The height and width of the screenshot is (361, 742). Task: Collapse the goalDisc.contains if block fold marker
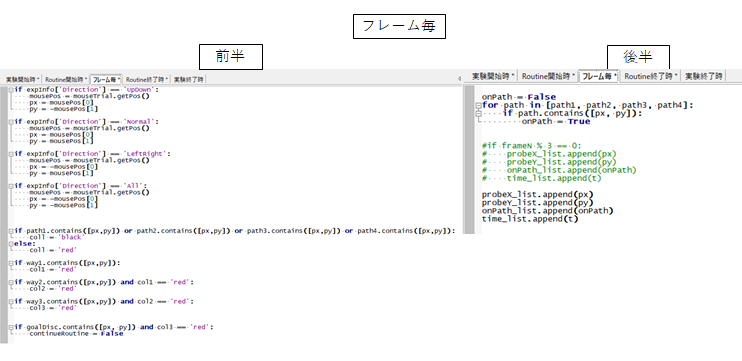pyautogui.click(x=11, y=327)
